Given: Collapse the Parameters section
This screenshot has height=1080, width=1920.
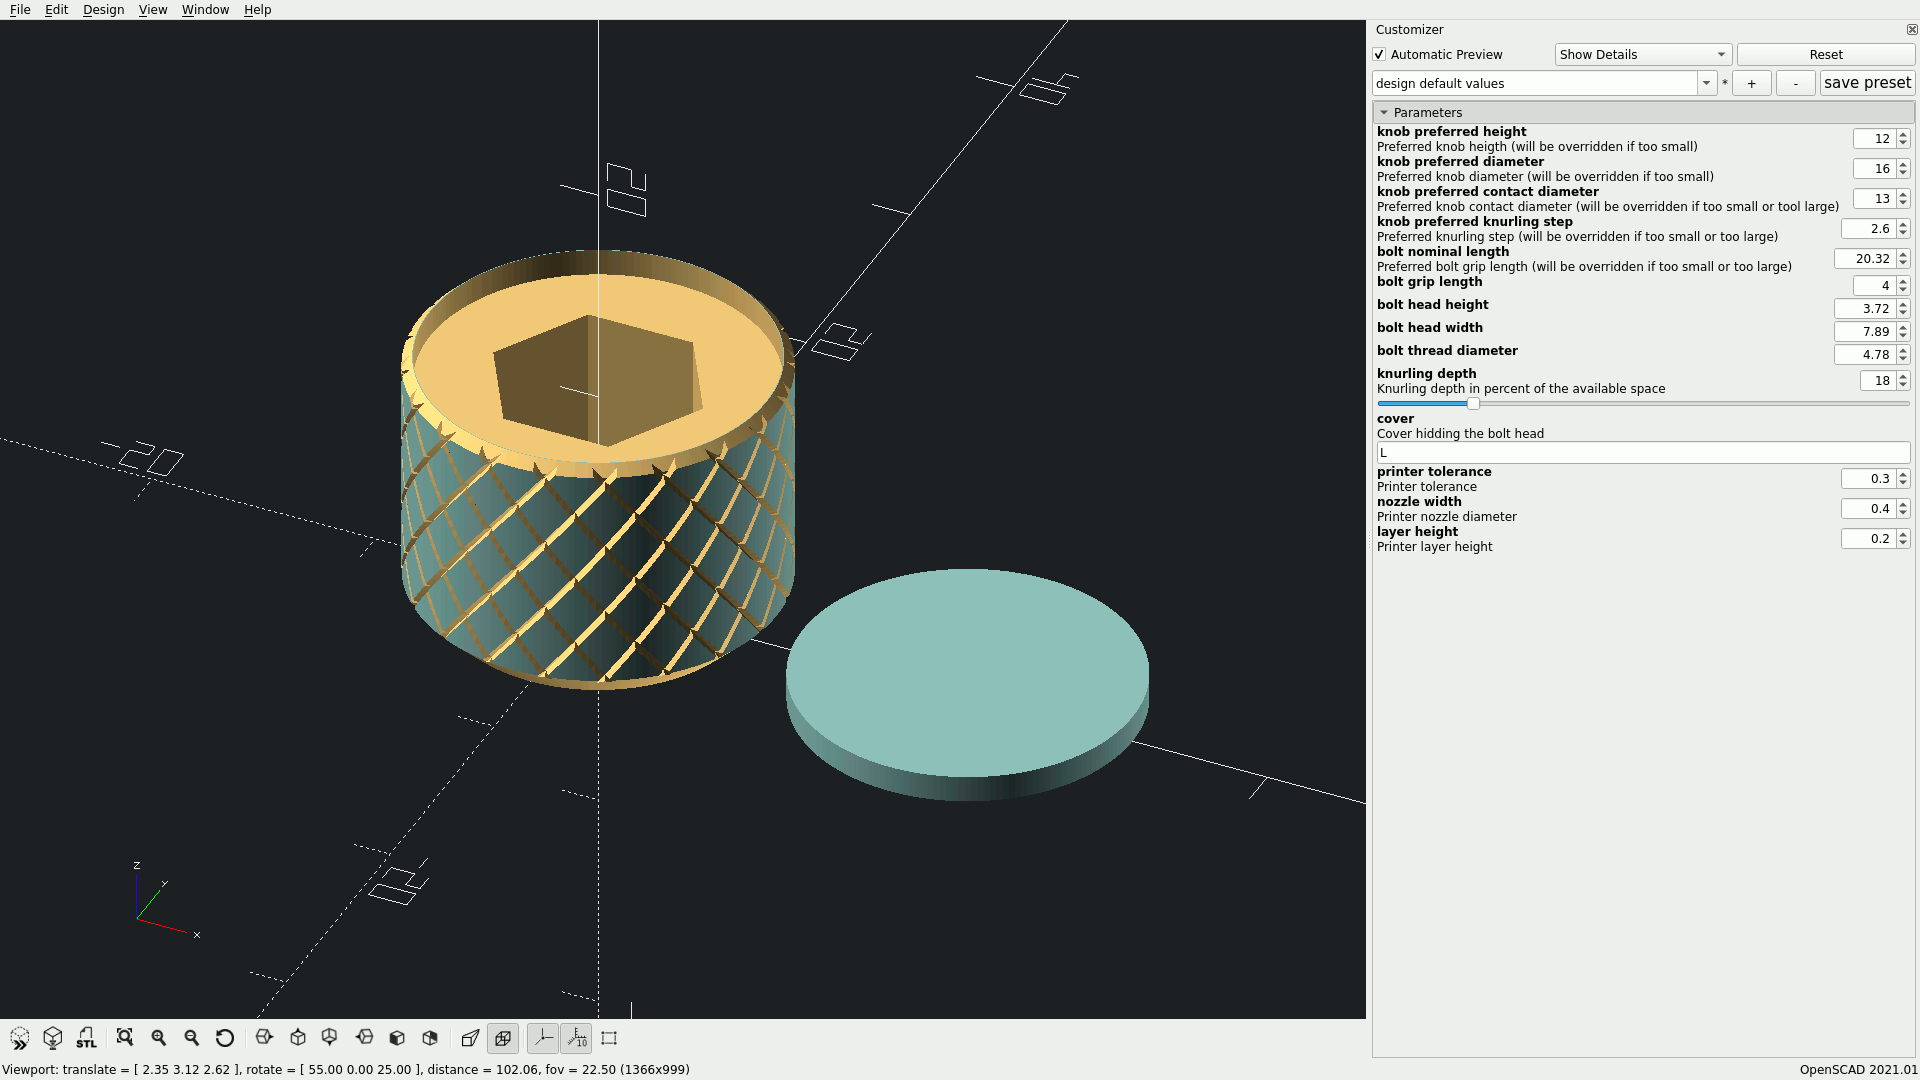Looking at the screenshot, I should [1385, 112].
